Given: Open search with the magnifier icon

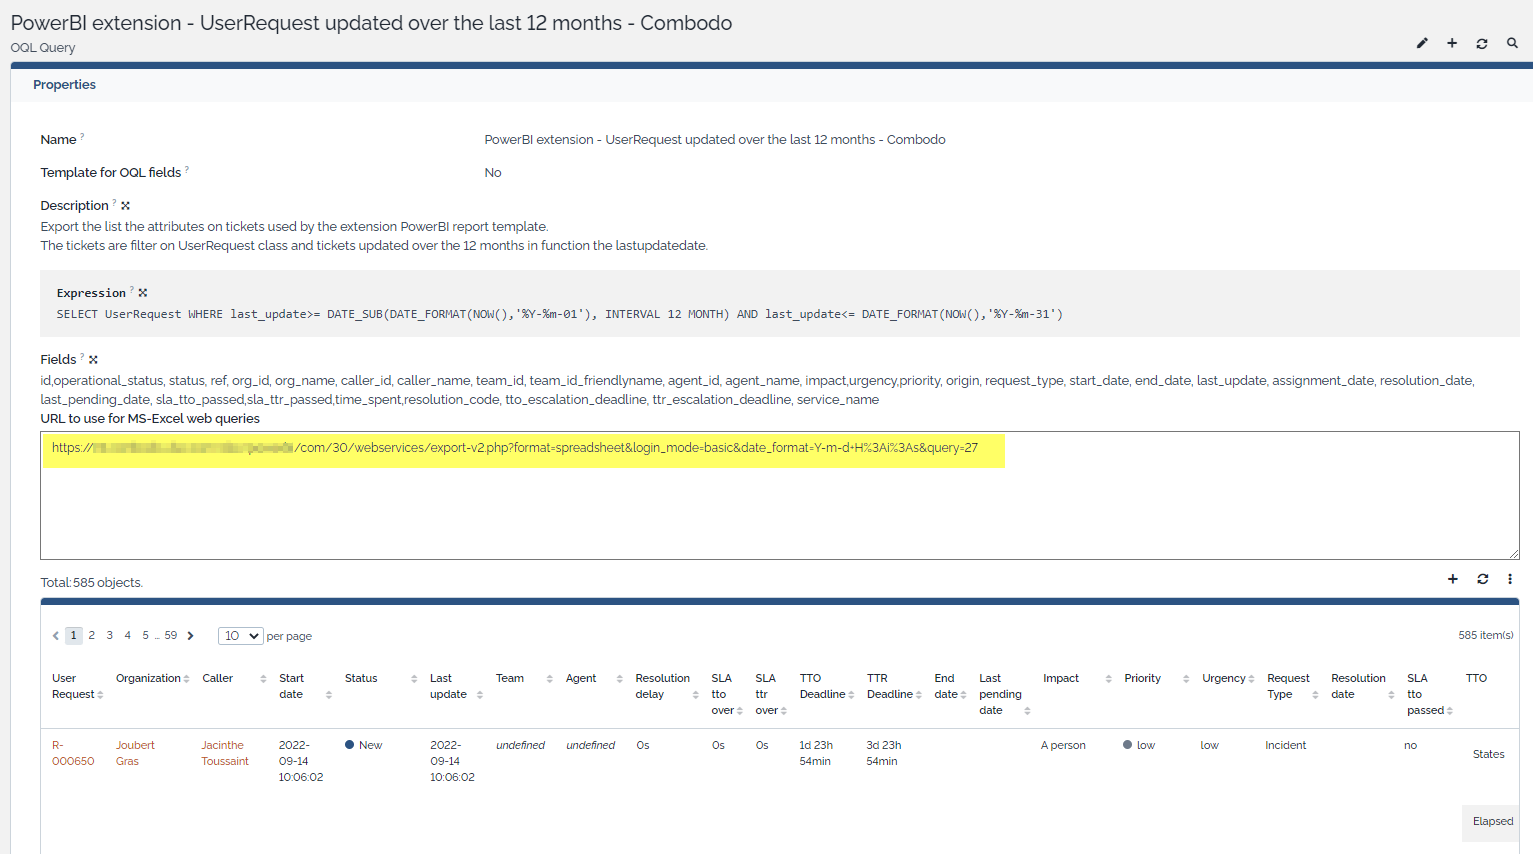Looking at the screenshot, I should click(x=1512, y=43).
